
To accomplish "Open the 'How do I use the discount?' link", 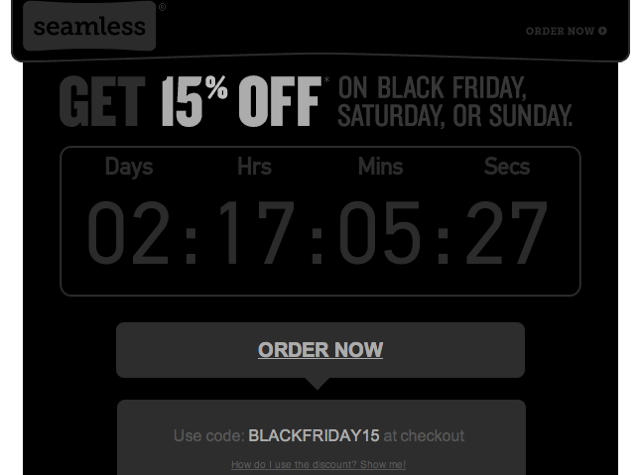I will pyautogui.click(x=318, y=464).
